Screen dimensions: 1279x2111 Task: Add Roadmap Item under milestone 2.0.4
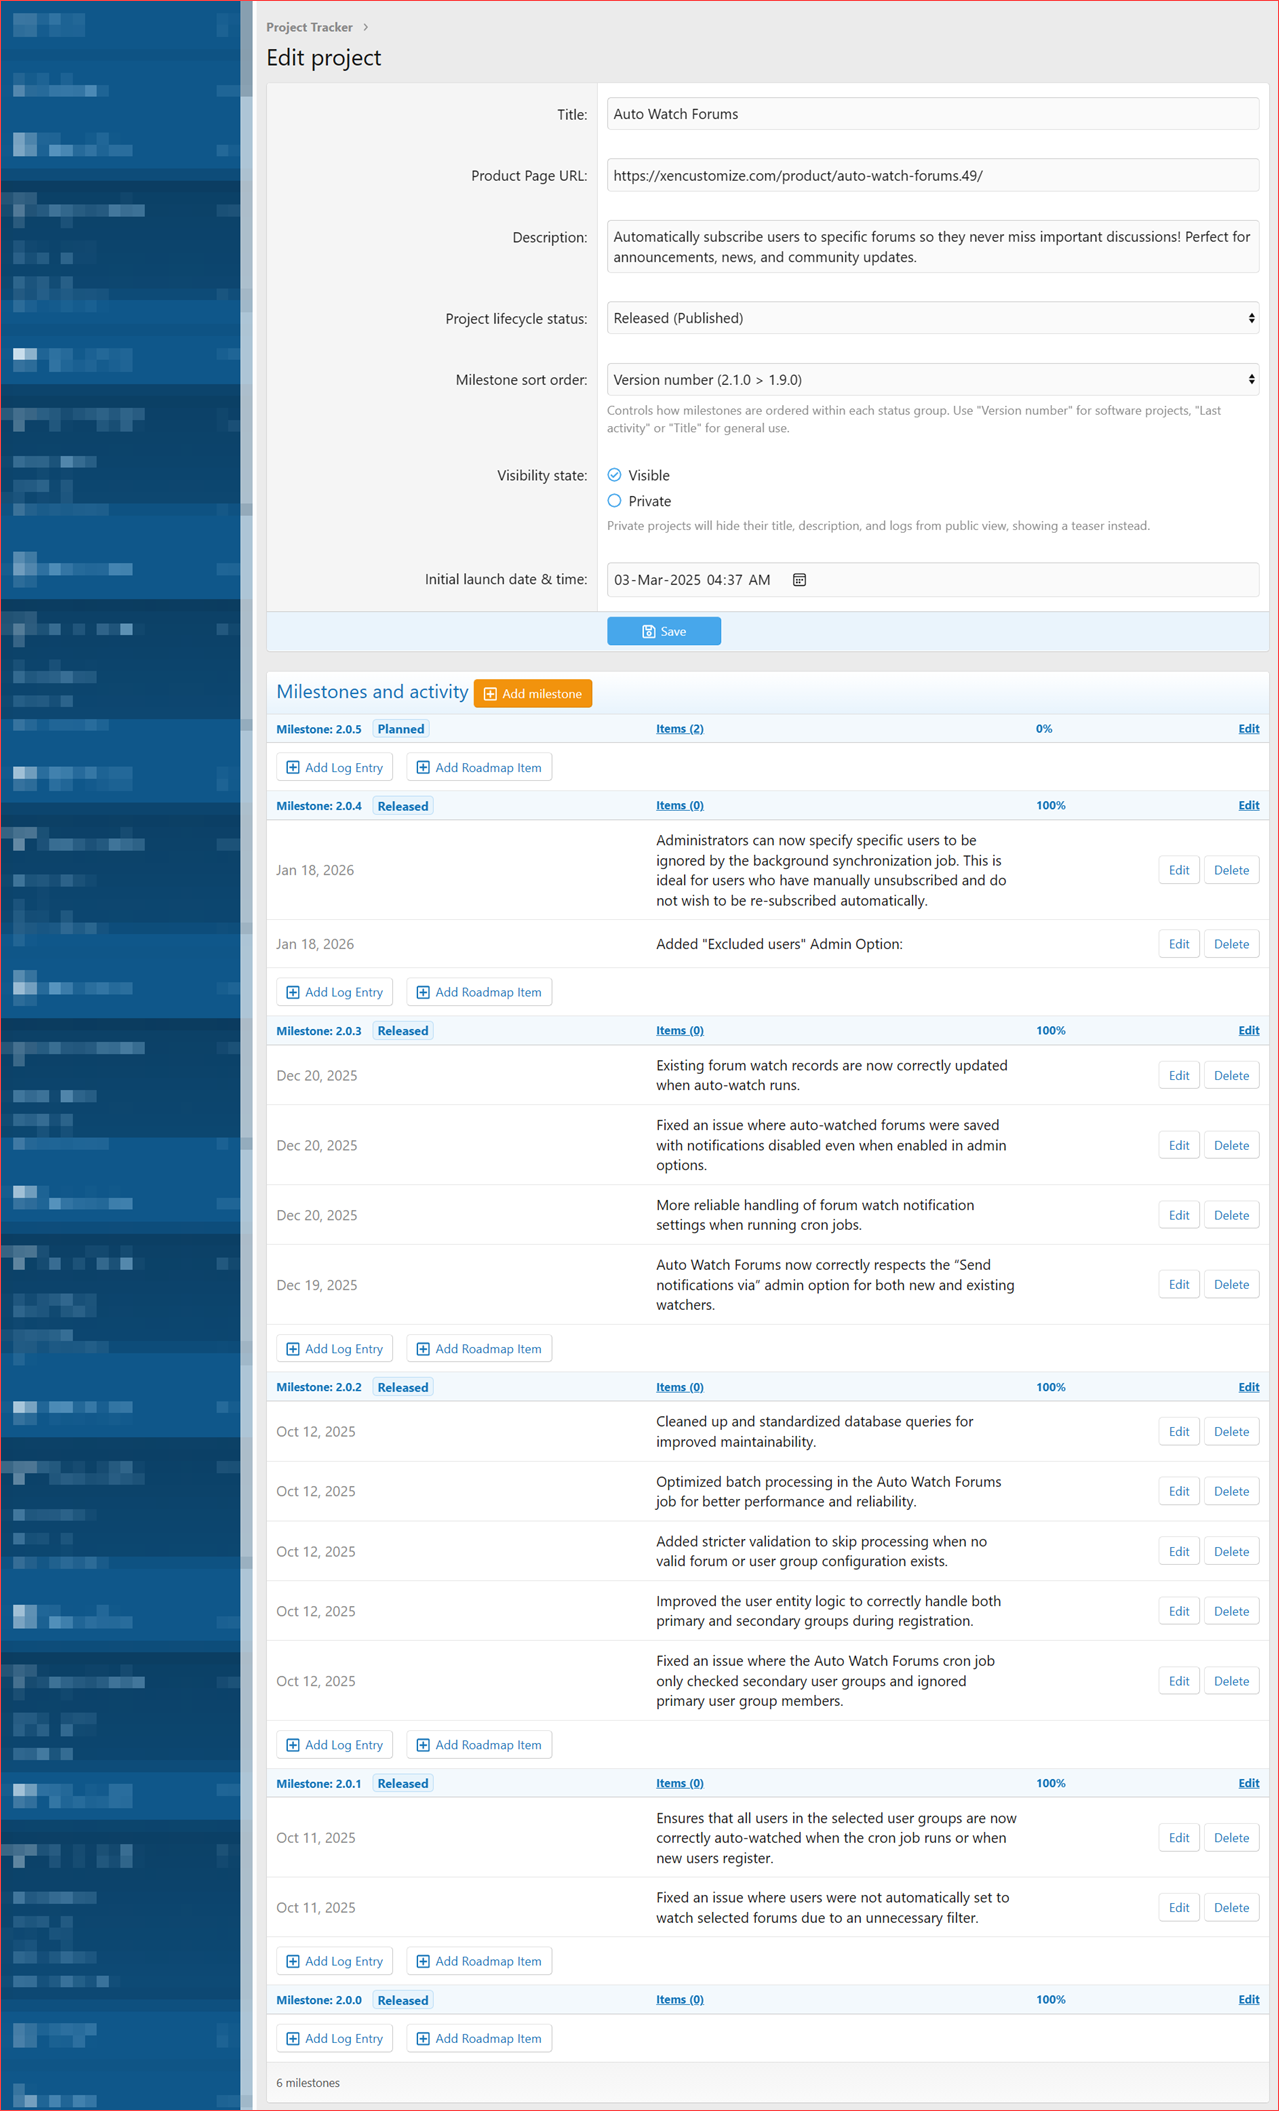click(479, 992)
